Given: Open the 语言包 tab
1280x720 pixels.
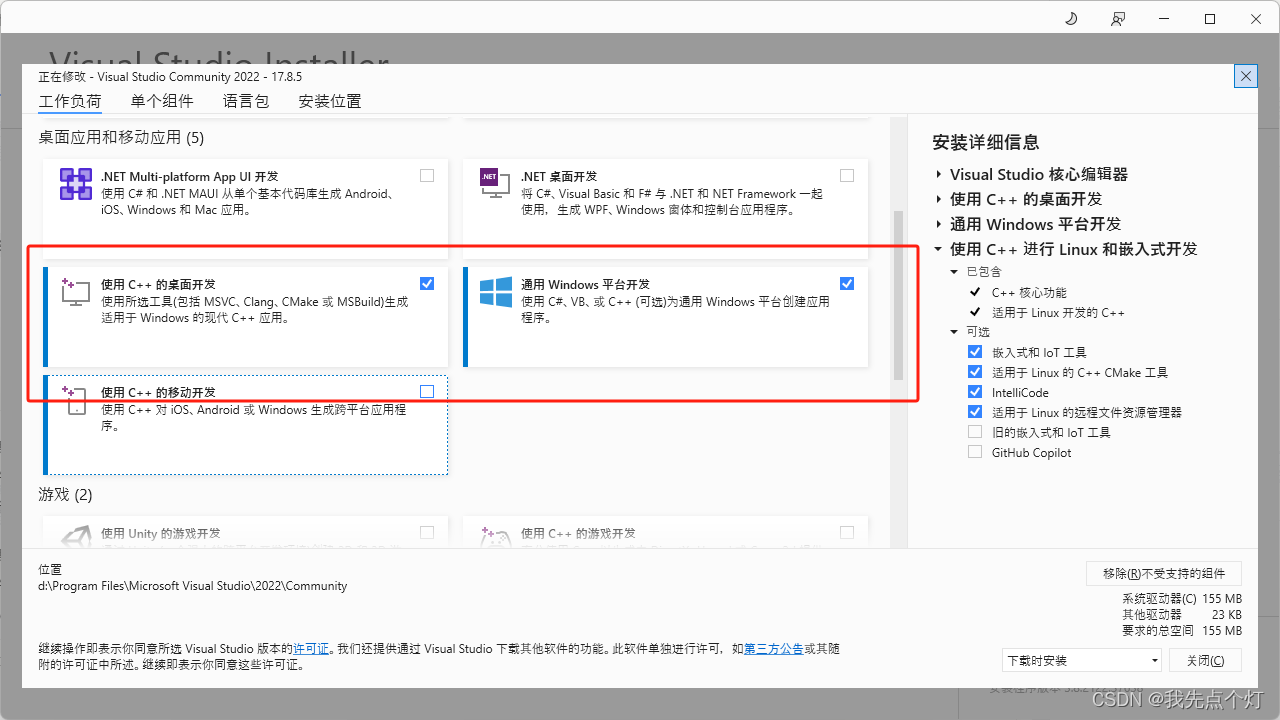Looking at the screenshot, I should [245, 100].
